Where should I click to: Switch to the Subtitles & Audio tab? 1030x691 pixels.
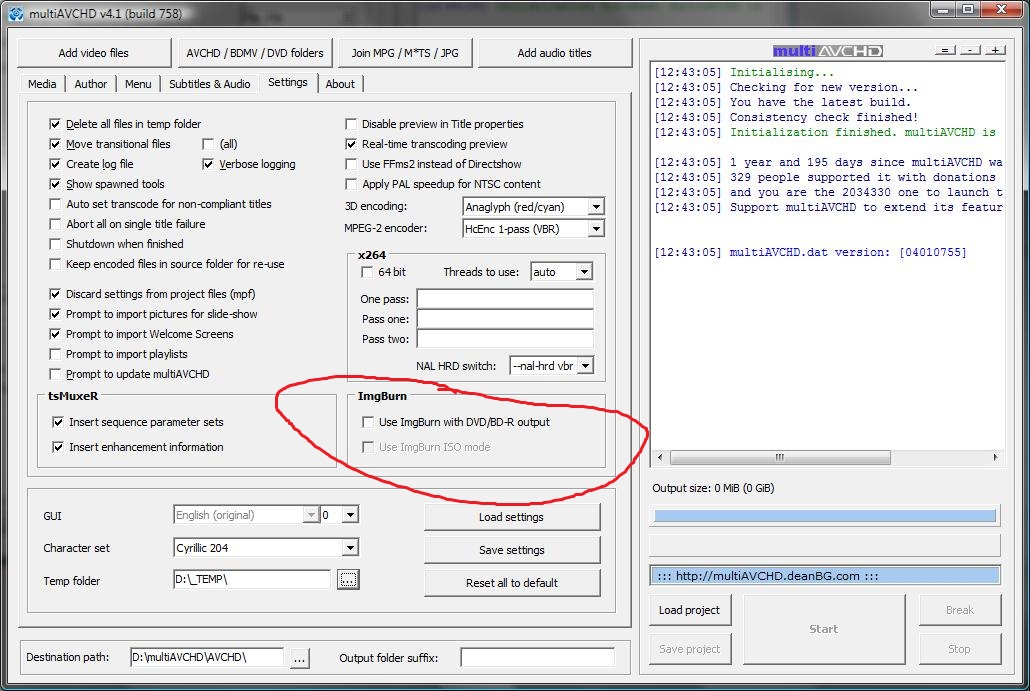tap(209, 84)
